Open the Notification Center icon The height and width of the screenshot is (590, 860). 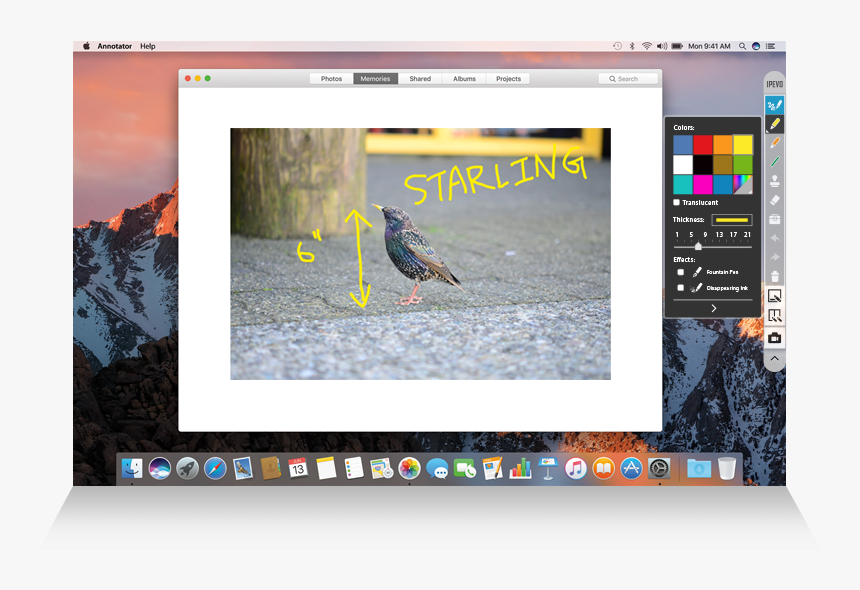pos(771,47)
